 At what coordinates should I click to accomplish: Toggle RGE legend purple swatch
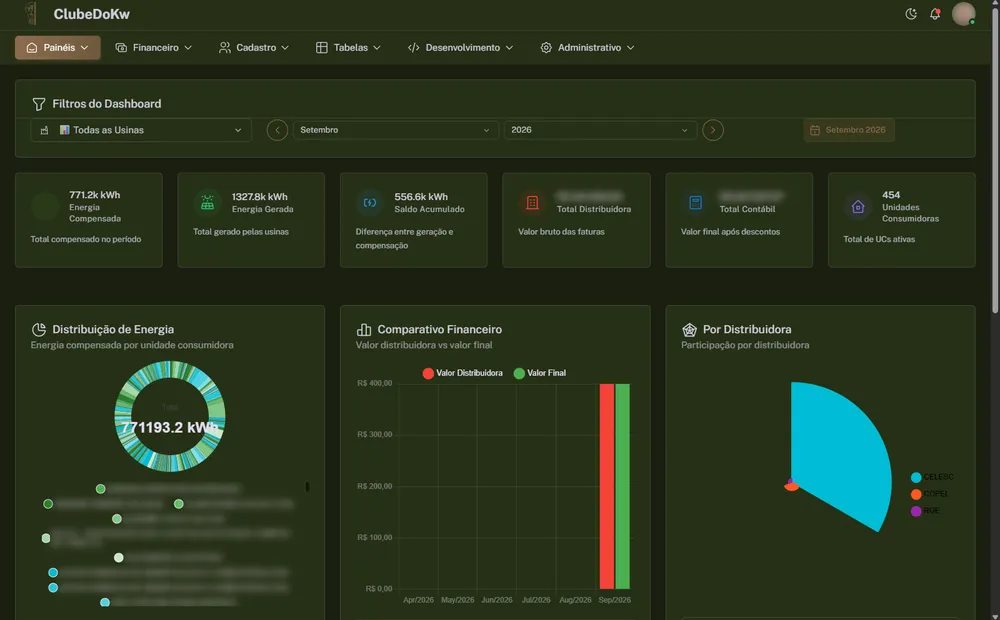click(x=916, y=511)
